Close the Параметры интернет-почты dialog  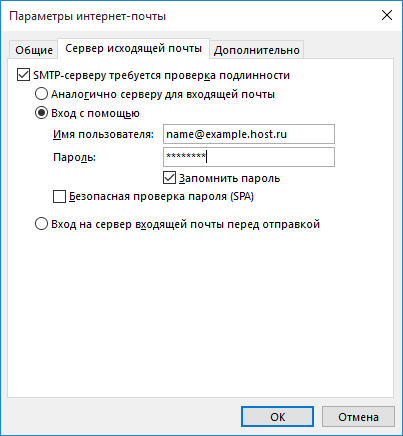[387, 15]
